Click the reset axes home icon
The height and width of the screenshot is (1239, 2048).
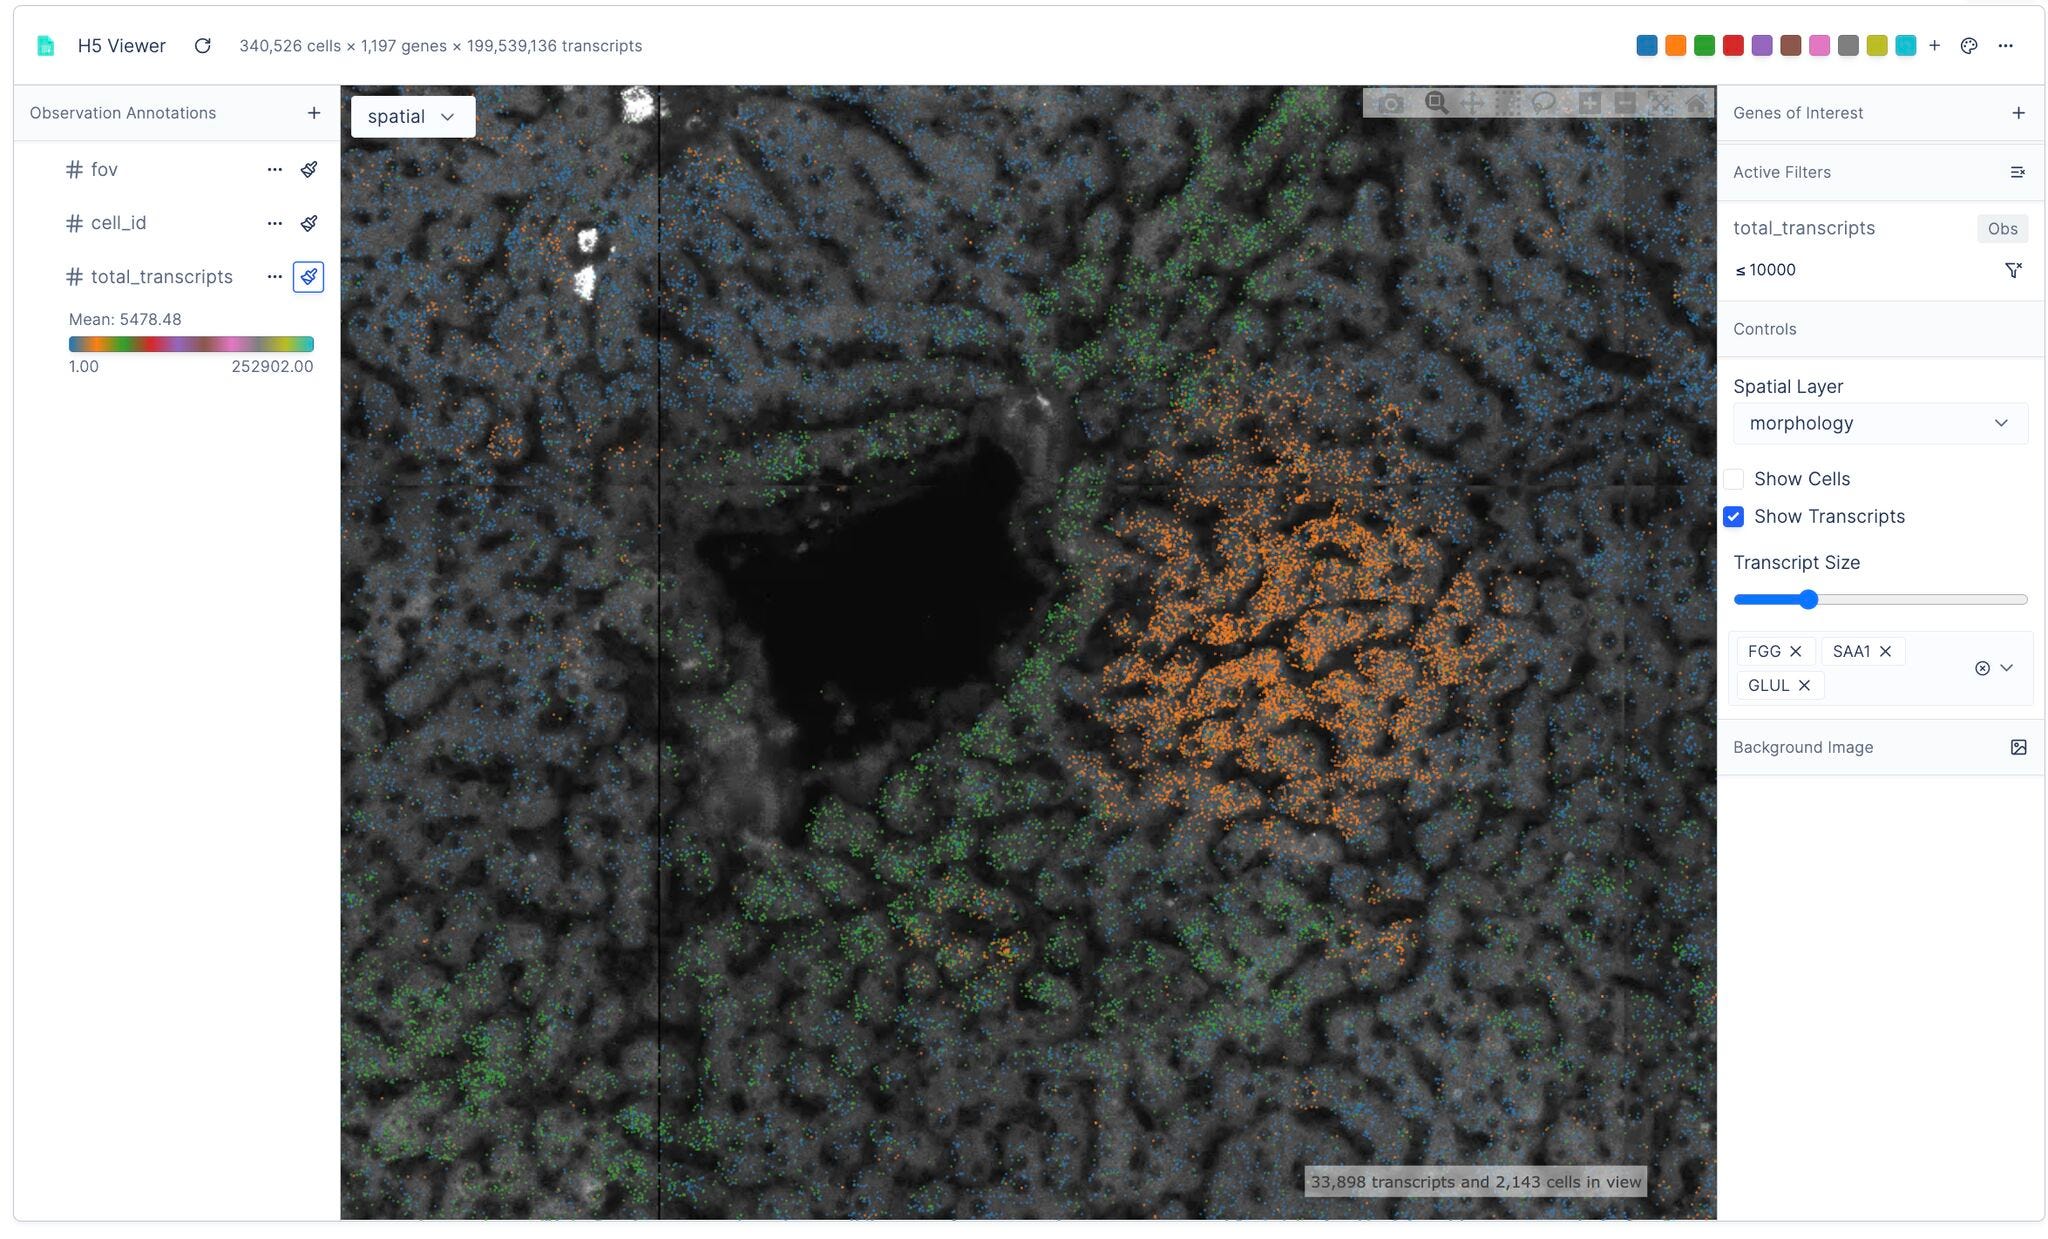point(1696,103)
